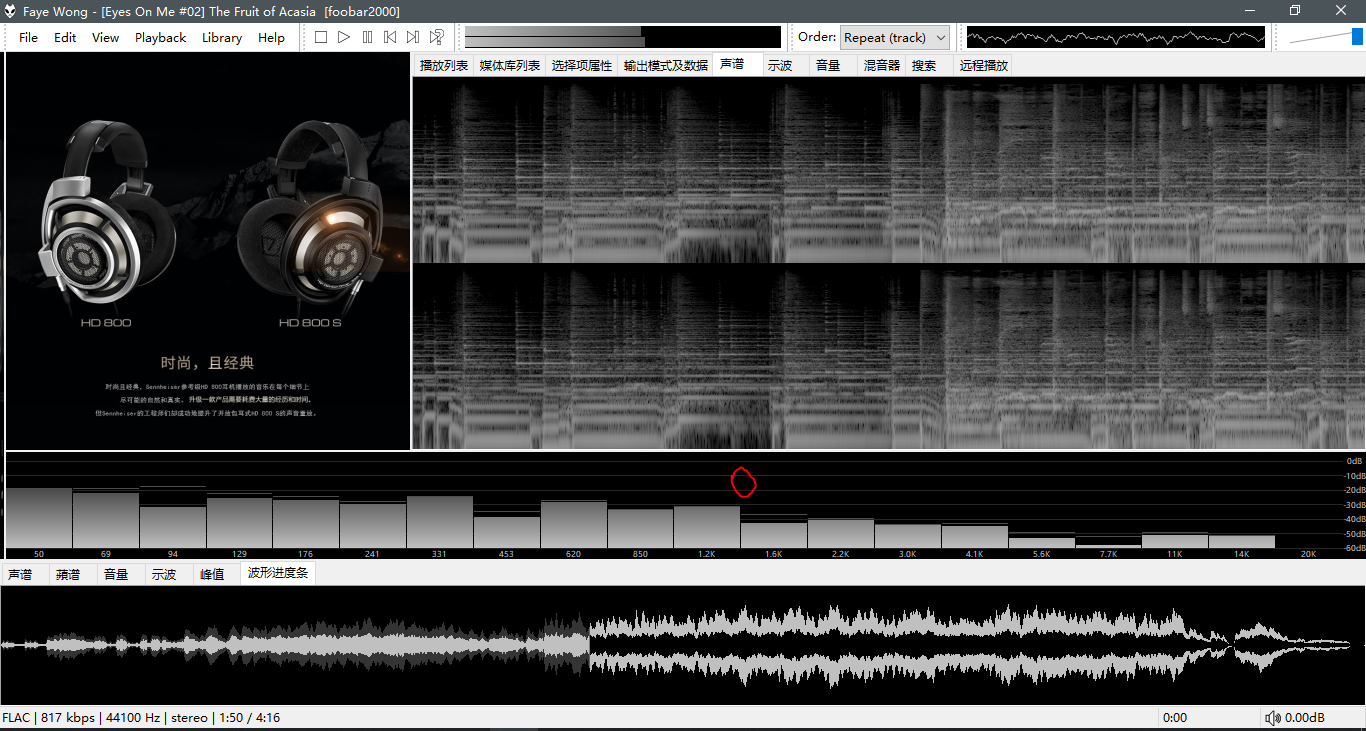Screen dimensions: 1366x731
Task: Click the speaker icon in status bar
Action: coord(1273,718)
